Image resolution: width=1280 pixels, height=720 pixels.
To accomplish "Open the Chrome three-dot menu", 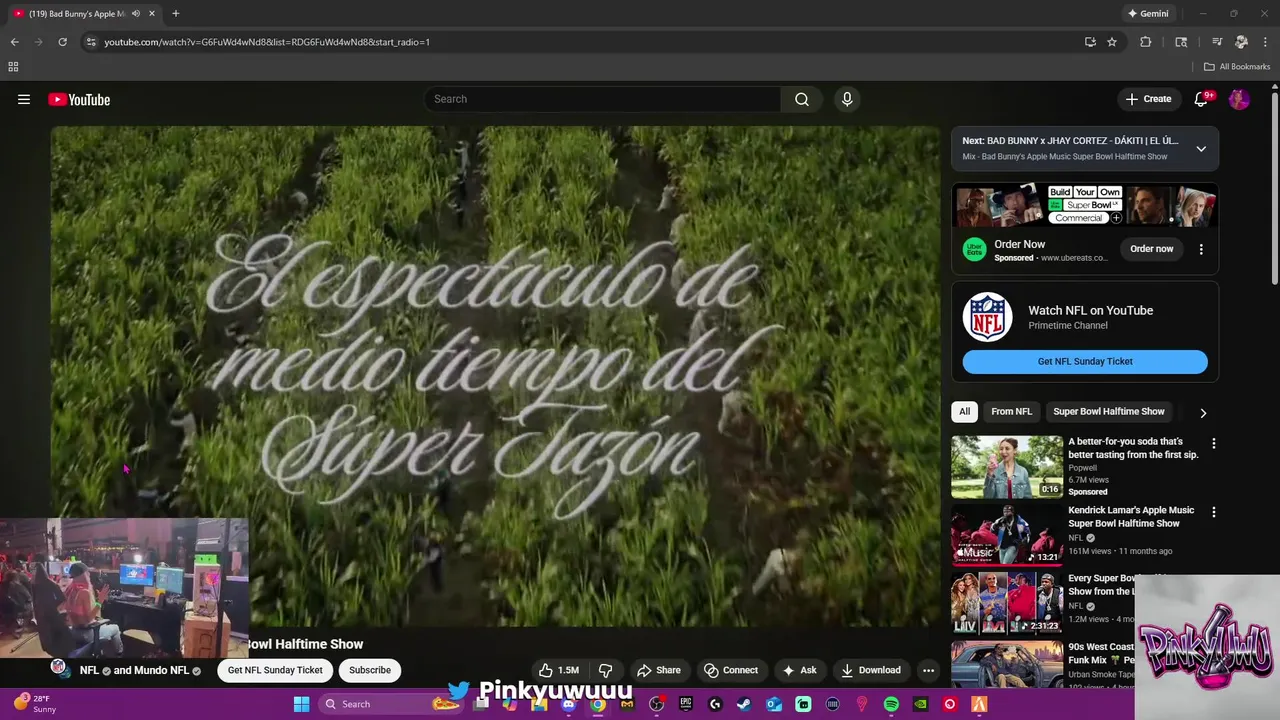I will (x=1265, y=42).
